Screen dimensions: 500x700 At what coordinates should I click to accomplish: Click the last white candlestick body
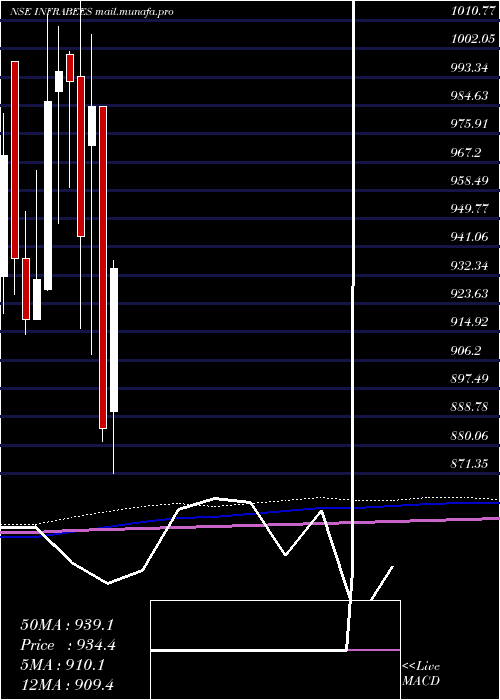(114, 340)
